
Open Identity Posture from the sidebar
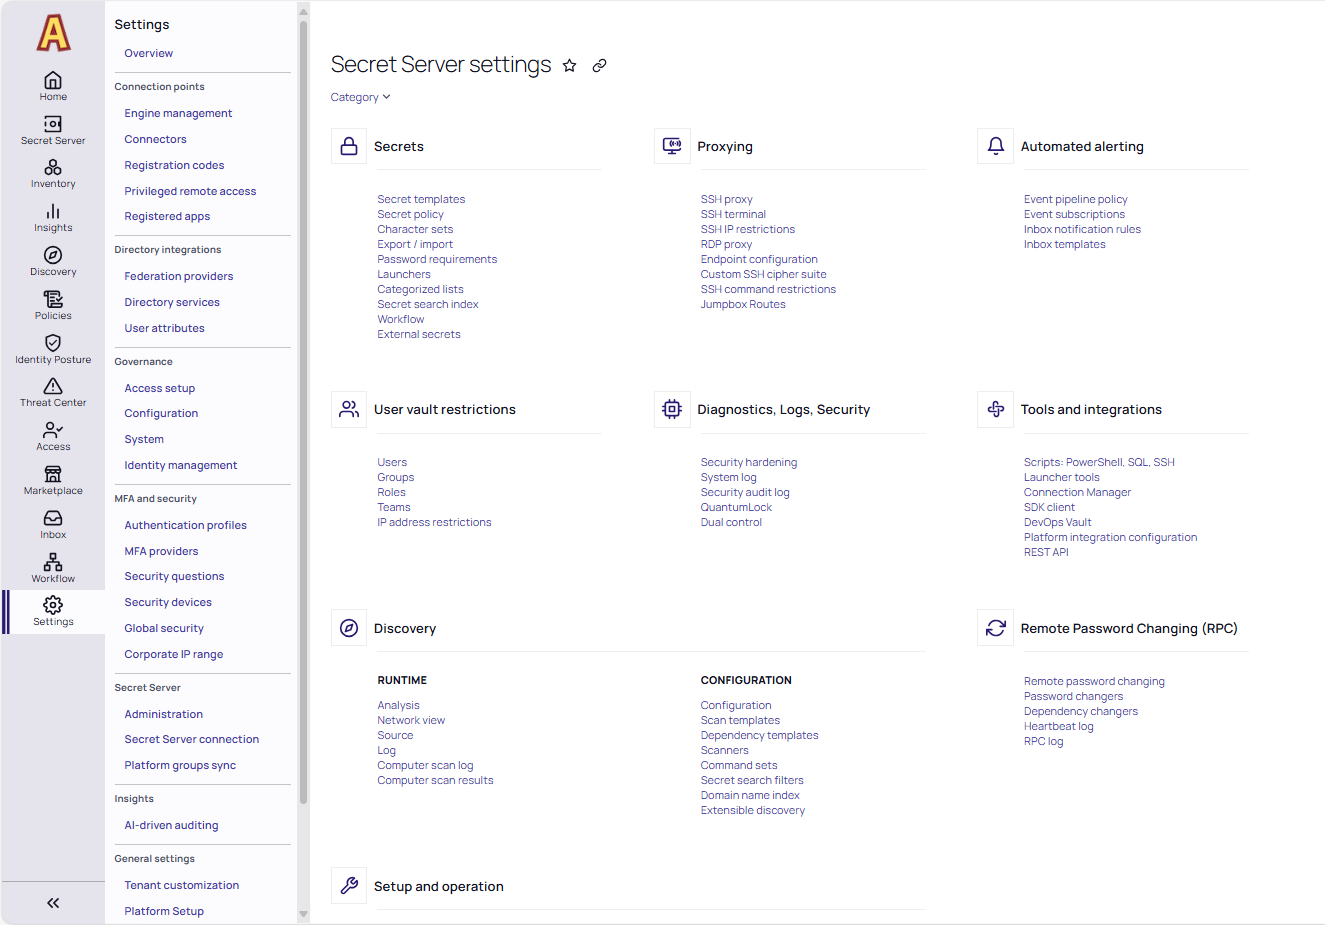coord(53,346)
